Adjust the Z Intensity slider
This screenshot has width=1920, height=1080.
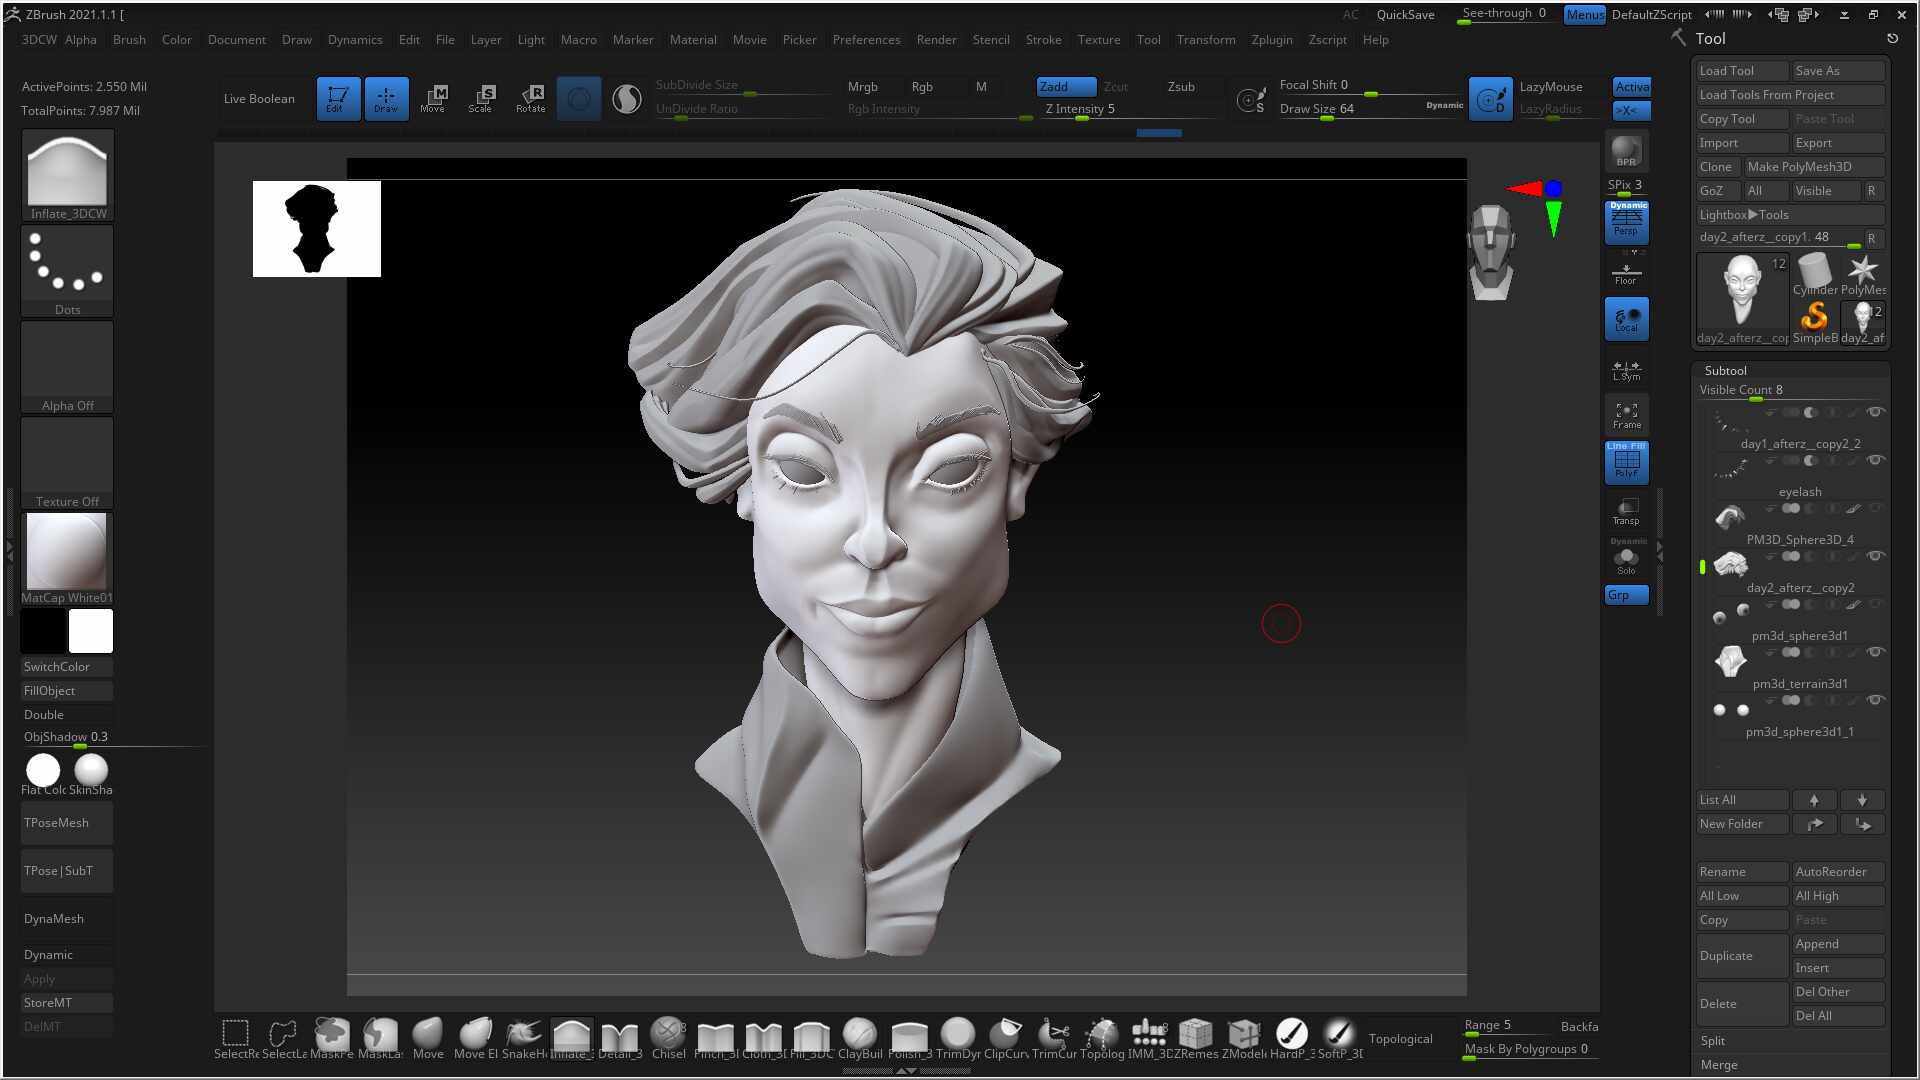tap(1130, 110)
